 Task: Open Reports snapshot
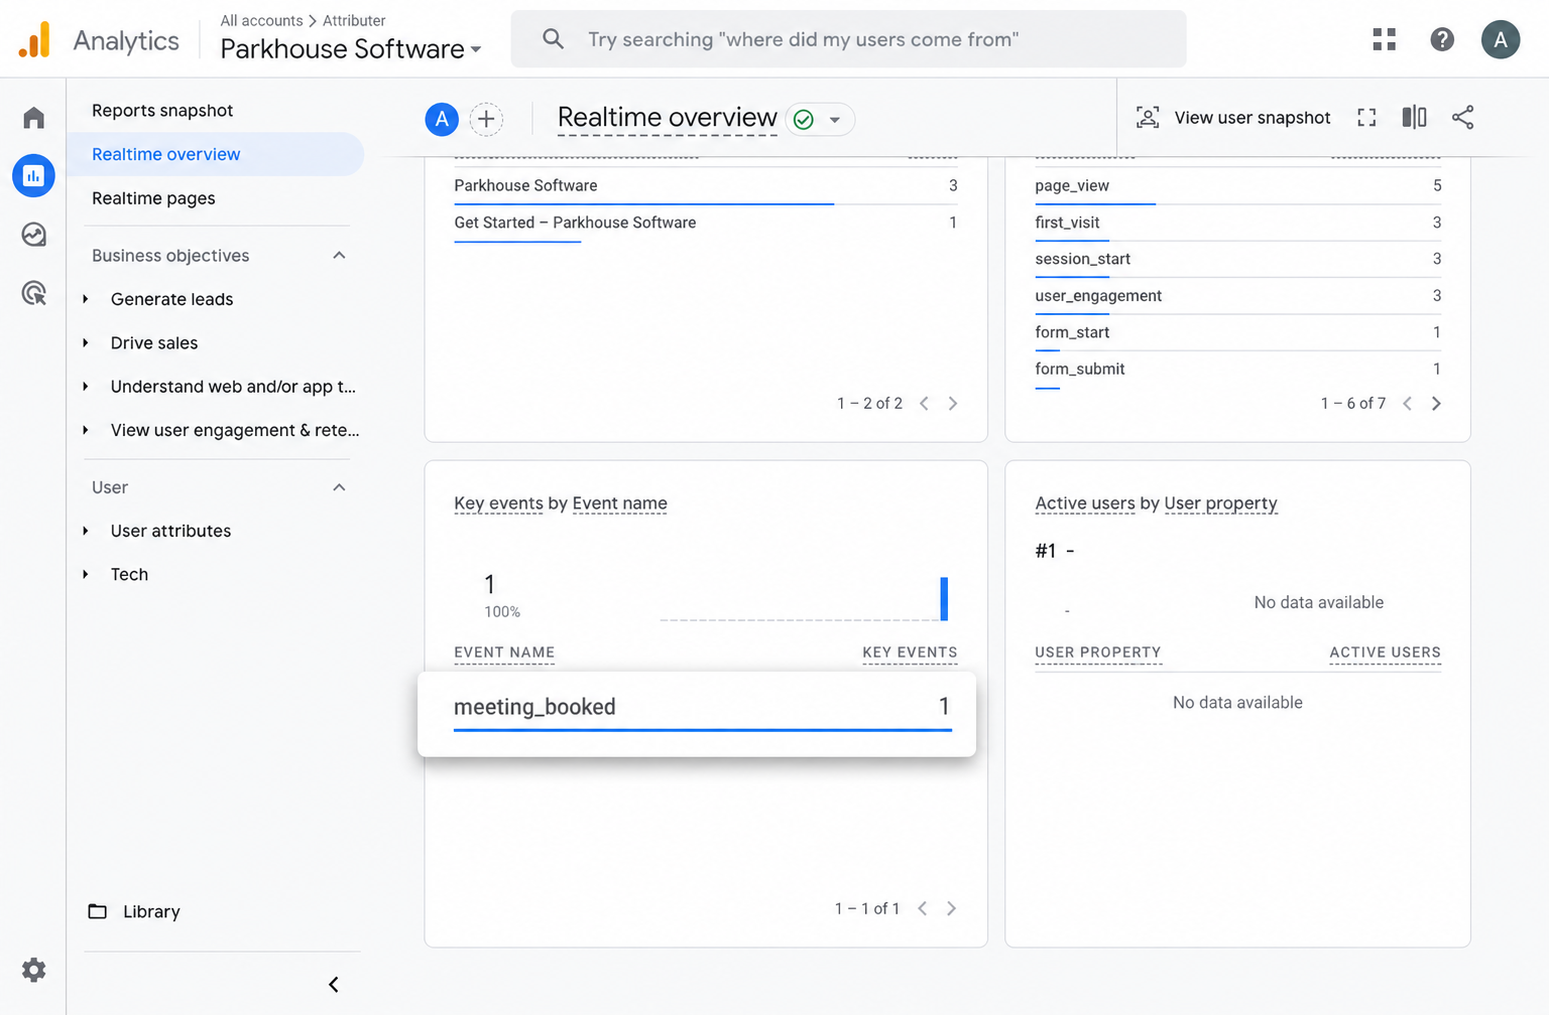162,110
